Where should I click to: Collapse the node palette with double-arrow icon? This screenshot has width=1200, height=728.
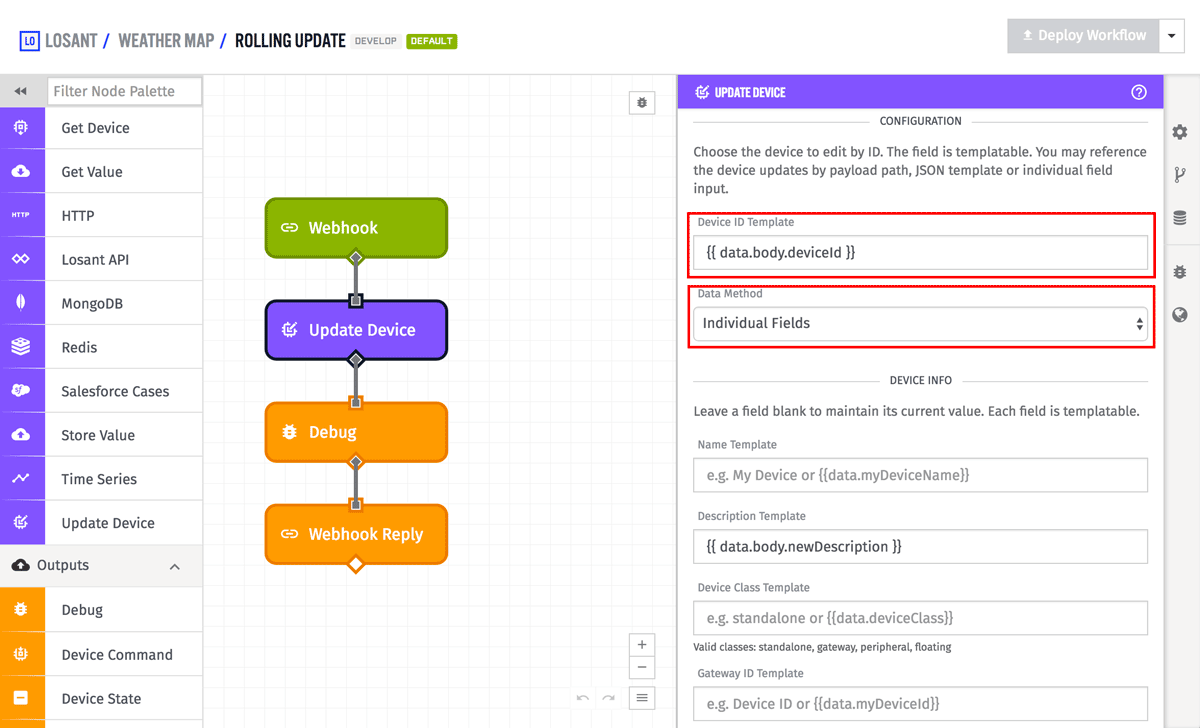20,91
